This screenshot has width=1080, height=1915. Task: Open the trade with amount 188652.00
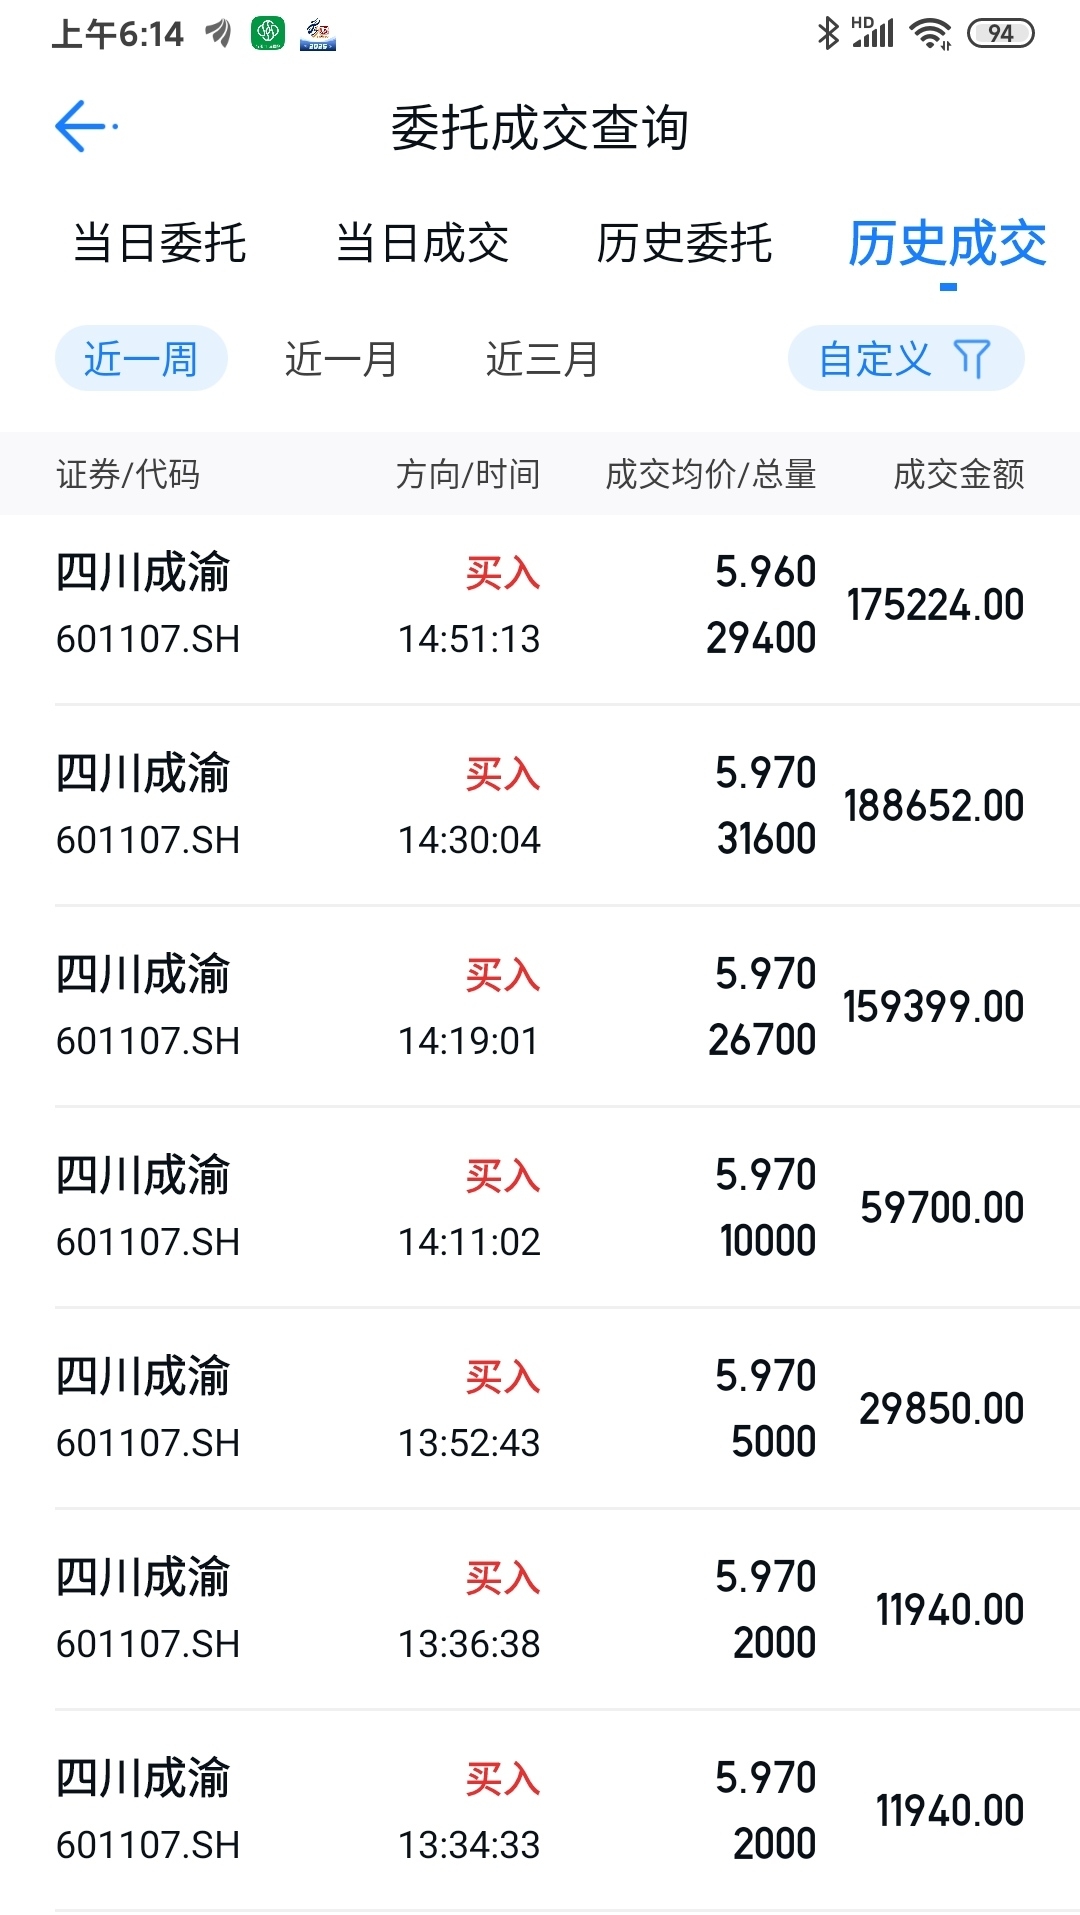tap(540, 806)
